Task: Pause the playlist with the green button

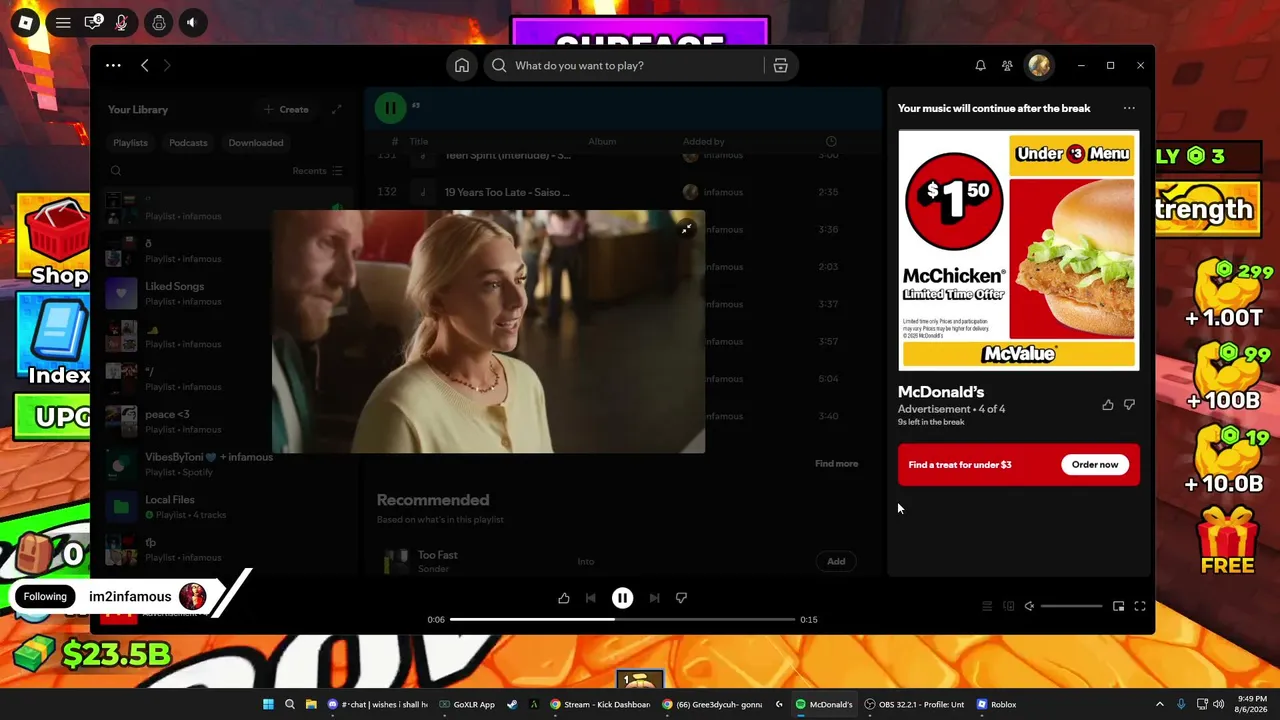Action: click(391, 107)
